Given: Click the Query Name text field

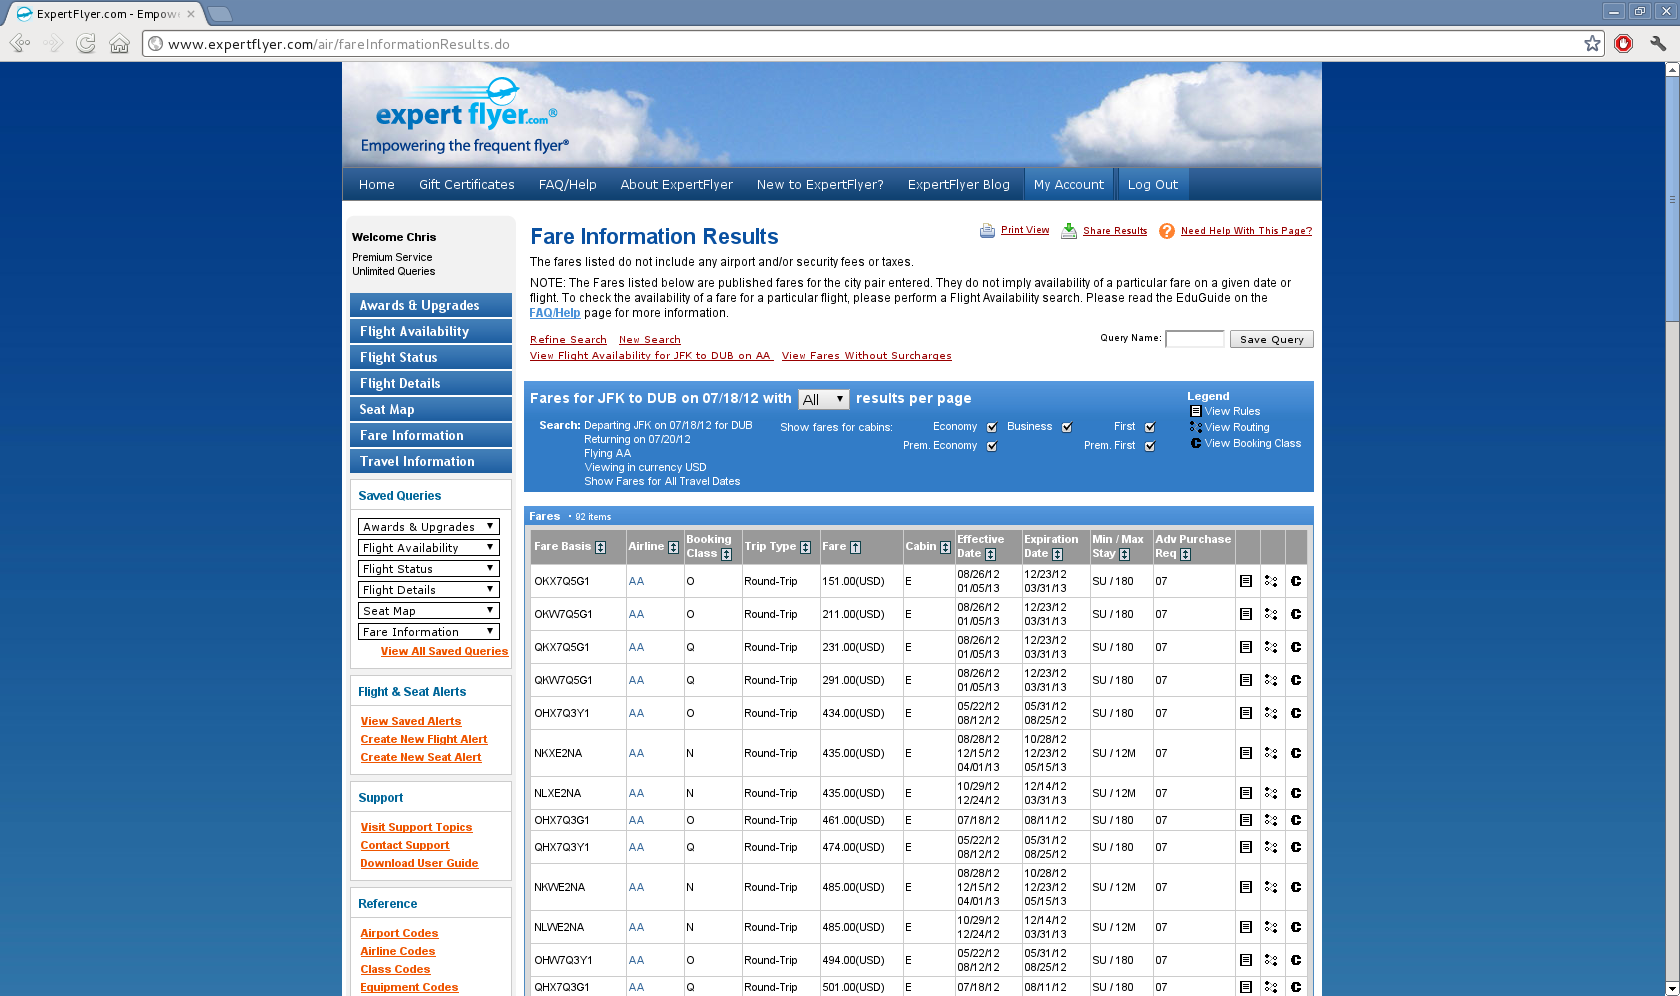Looking at the screenshot, I should coord(1195,339).
